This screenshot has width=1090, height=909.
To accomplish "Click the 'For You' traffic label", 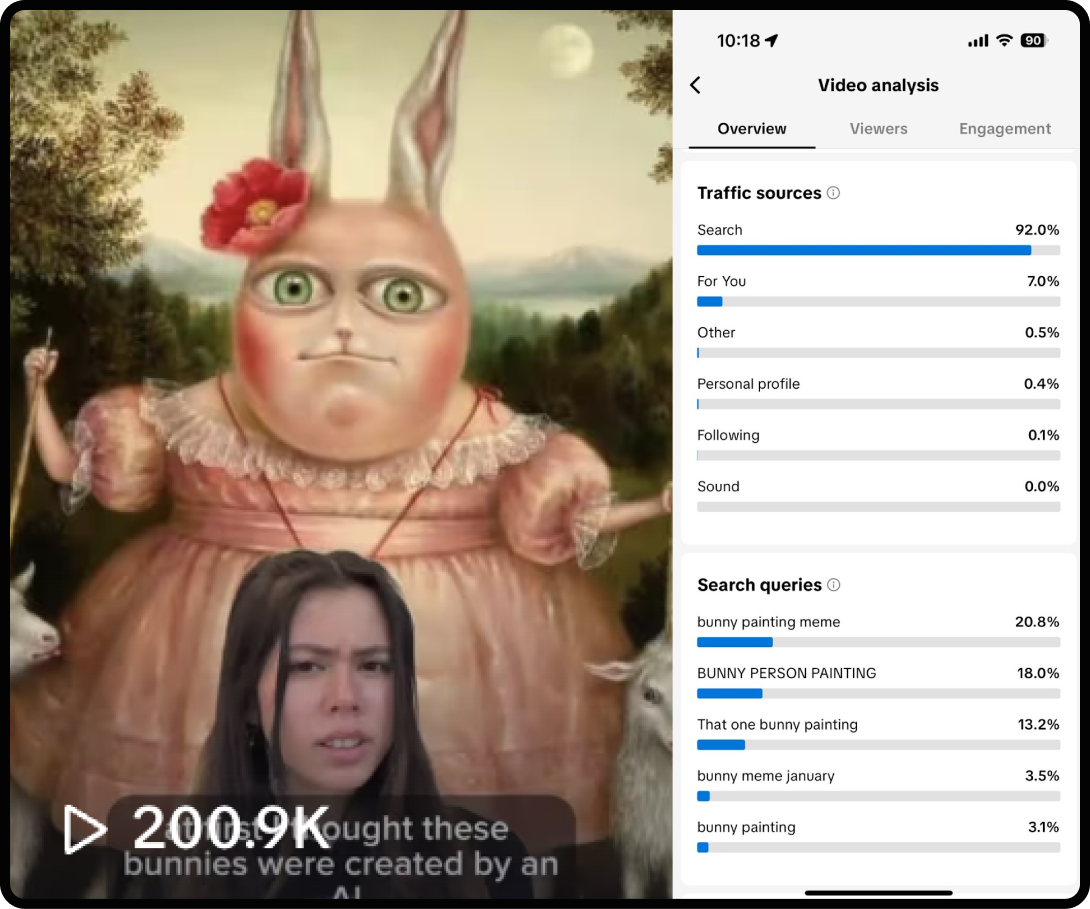I will 722,281.
